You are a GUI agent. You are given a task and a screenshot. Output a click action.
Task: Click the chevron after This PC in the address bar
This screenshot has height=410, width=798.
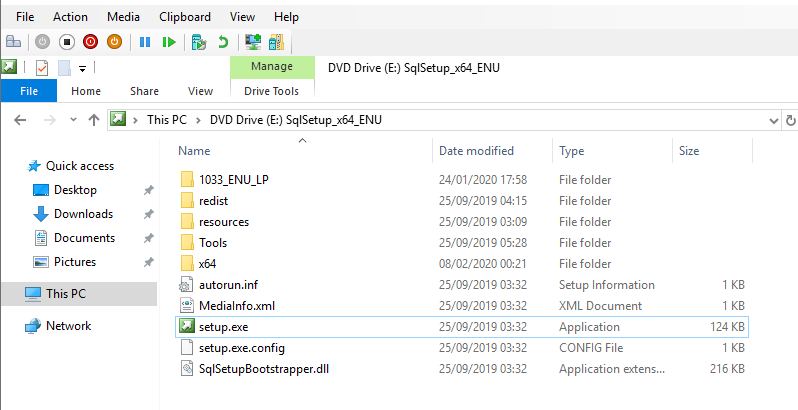tap(198, 120)
